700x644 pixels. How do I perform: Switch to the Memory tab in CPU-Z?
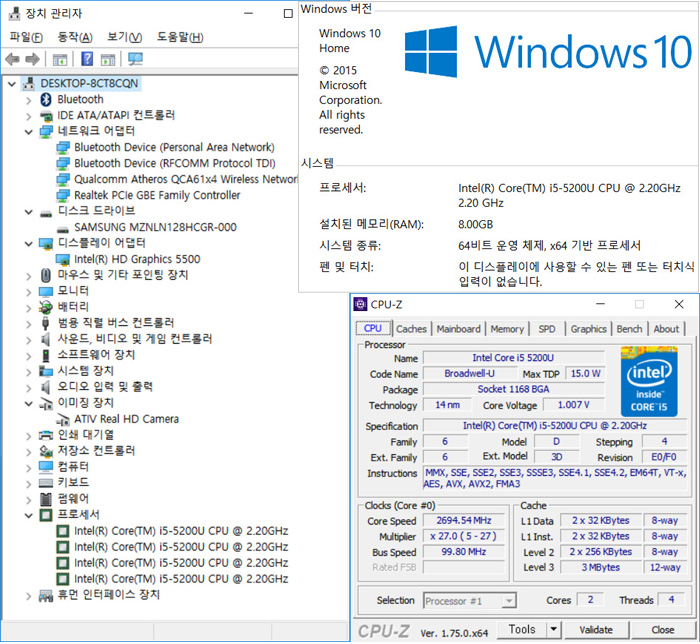(x=507, y=329)
